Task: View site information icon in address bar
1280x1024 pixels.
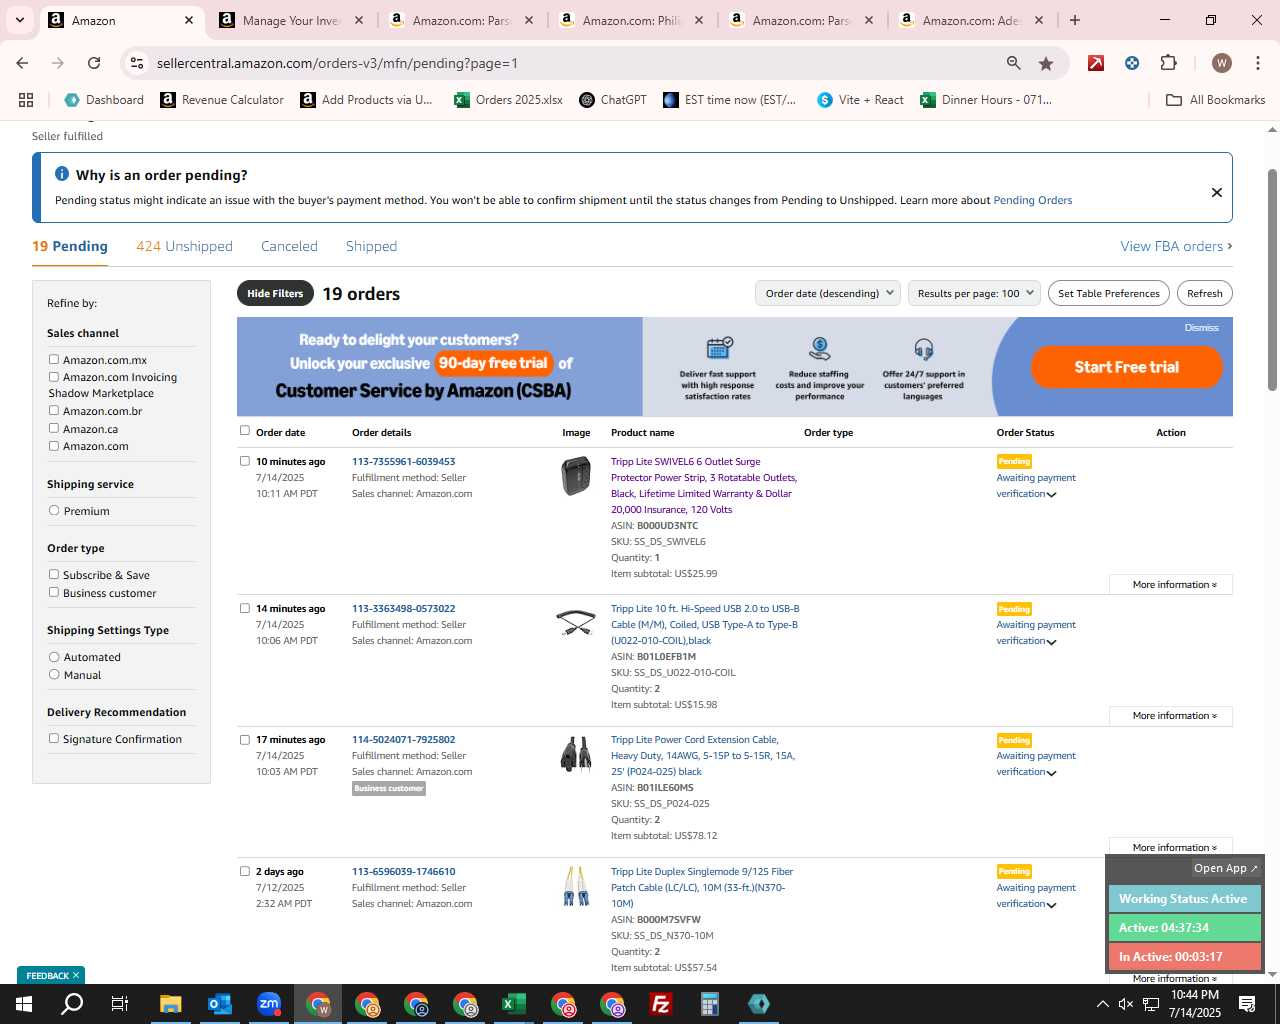Action: [x=137, y=63]
